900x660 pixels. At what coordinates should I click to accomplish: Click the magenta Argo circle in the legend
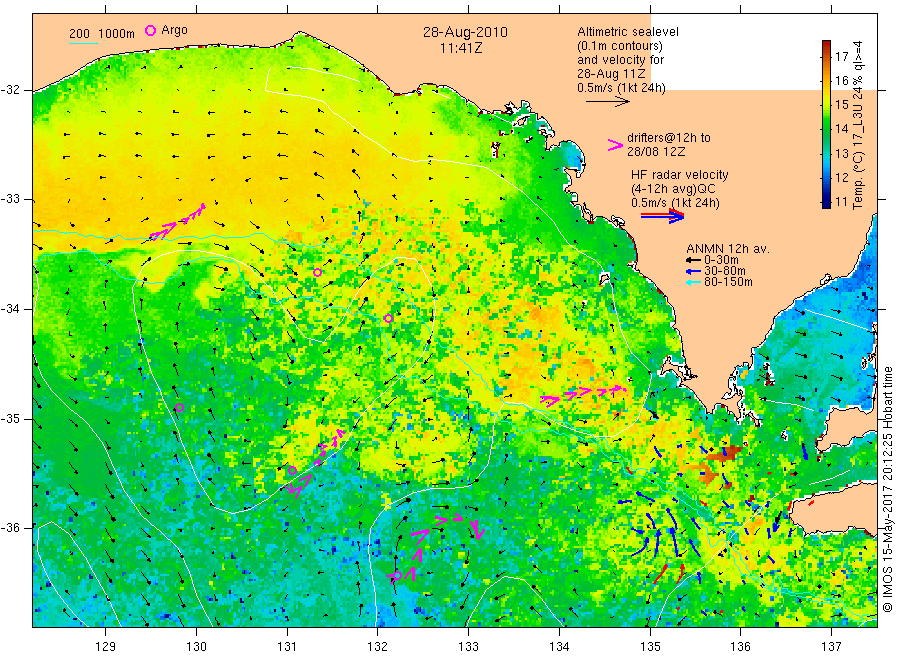point(150,30)
